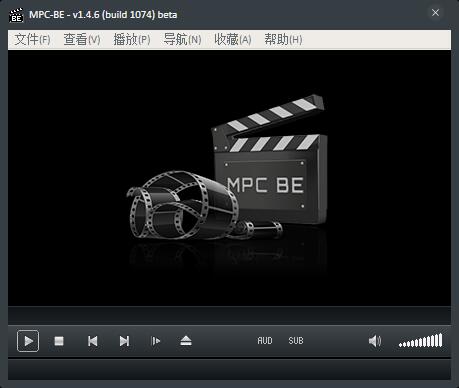Skip to the next file
Image resolution: width=459 pixels, height=388 pixels.
click(124, 341)
